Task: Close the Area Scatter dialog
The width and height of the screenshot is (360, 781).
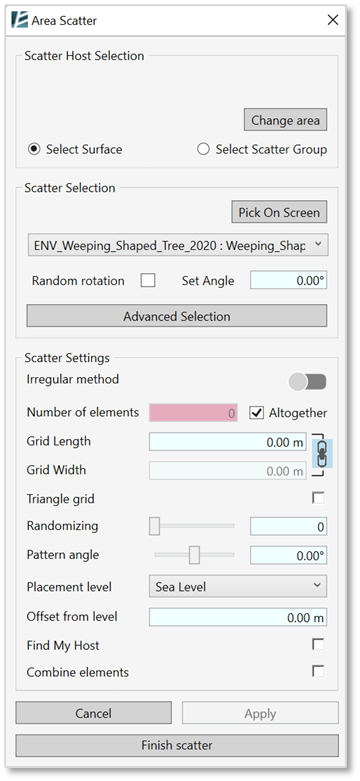Action: 333,20
